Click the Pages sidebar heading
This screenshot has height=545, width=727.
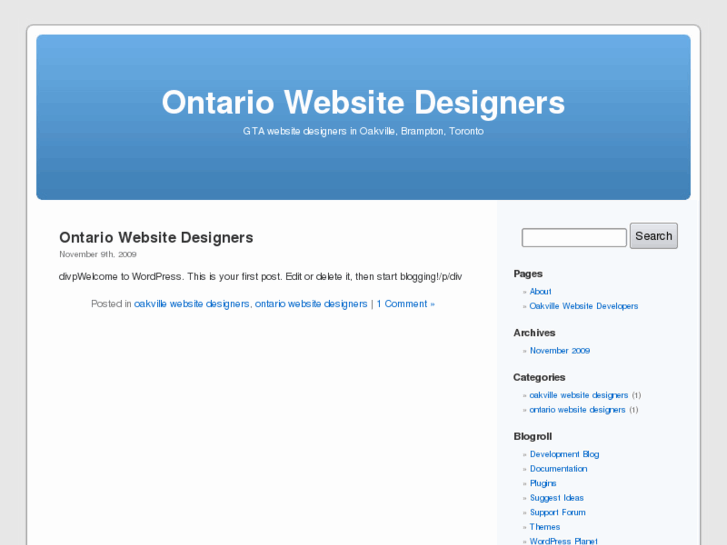pos(528,274)
